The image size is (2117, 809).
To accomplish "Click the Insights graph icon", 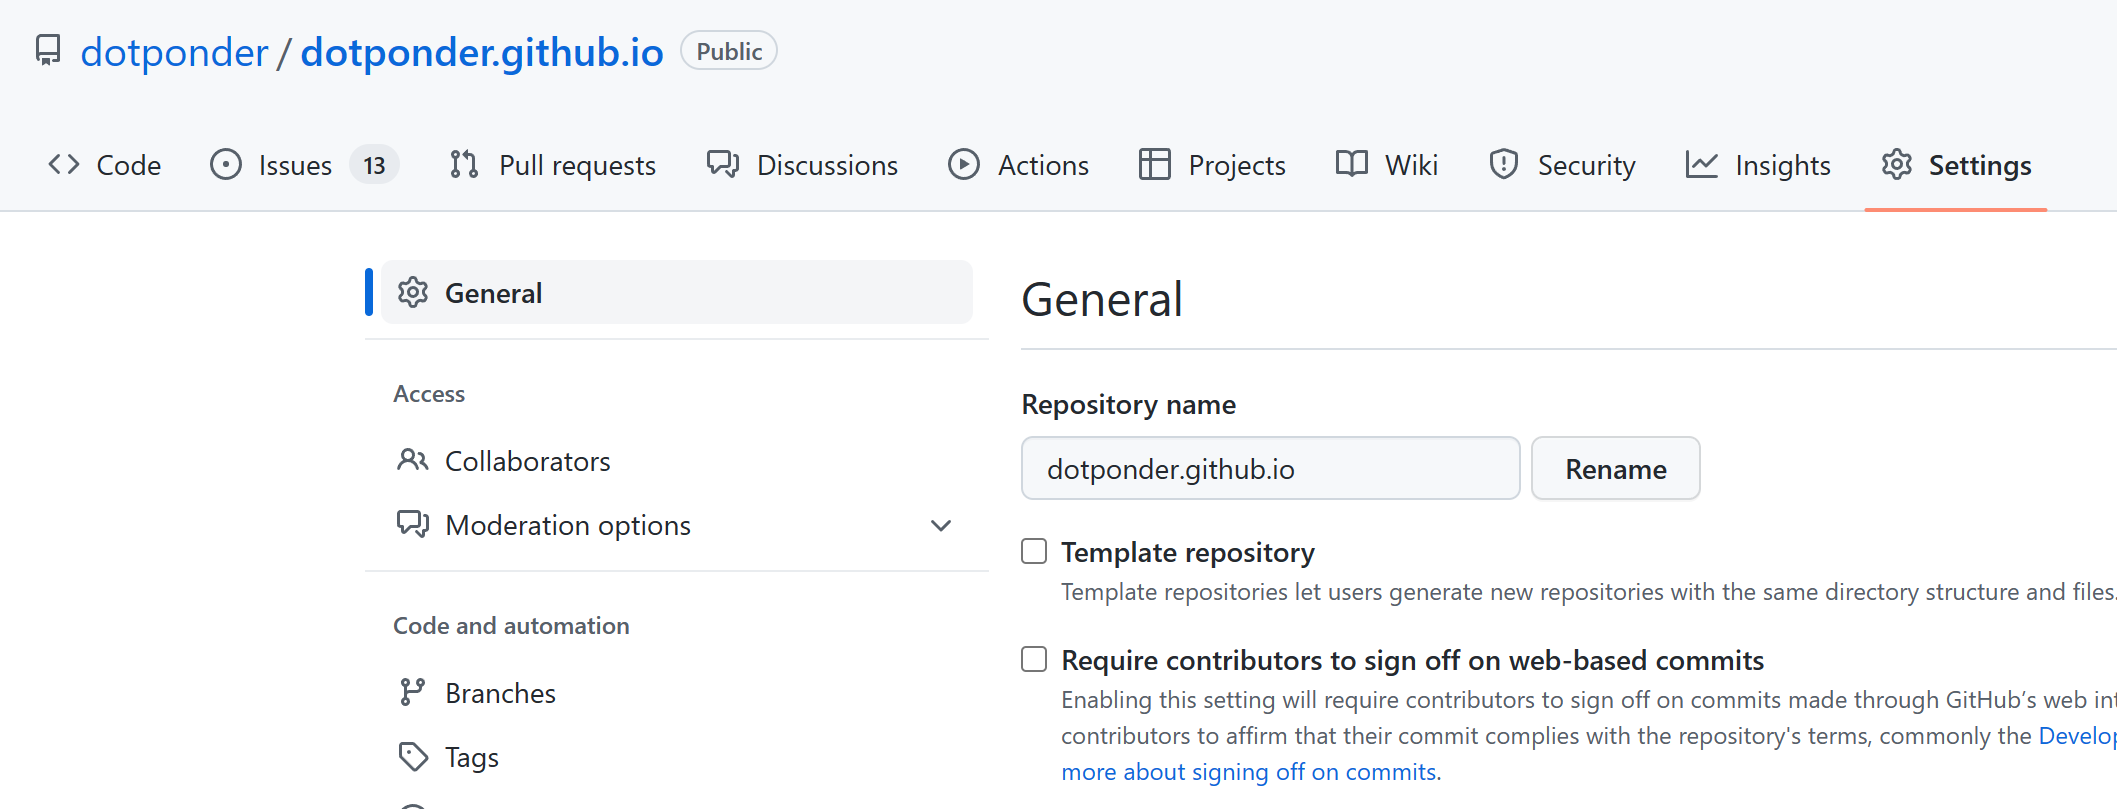I will pos(1701,164).
